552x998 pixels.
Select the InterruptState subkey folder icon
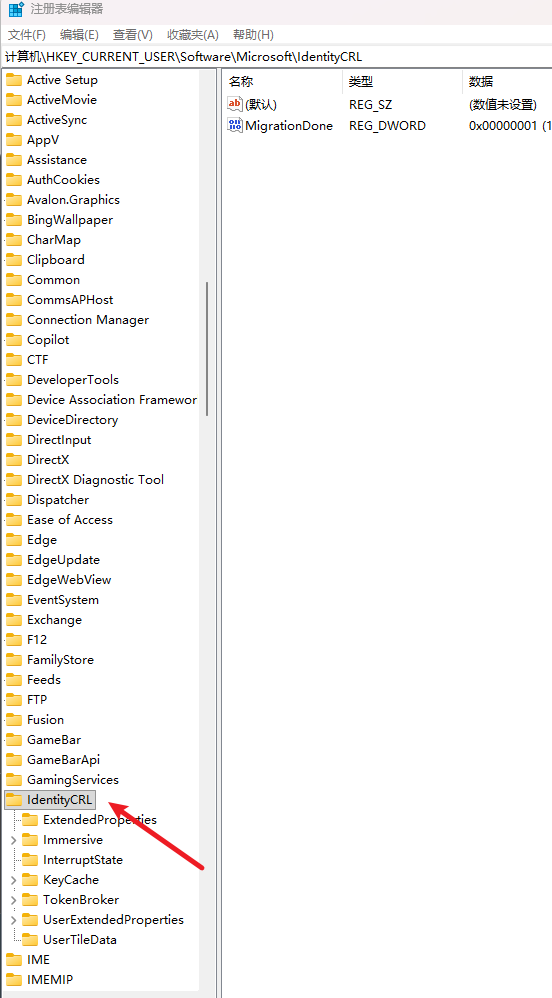30,860
